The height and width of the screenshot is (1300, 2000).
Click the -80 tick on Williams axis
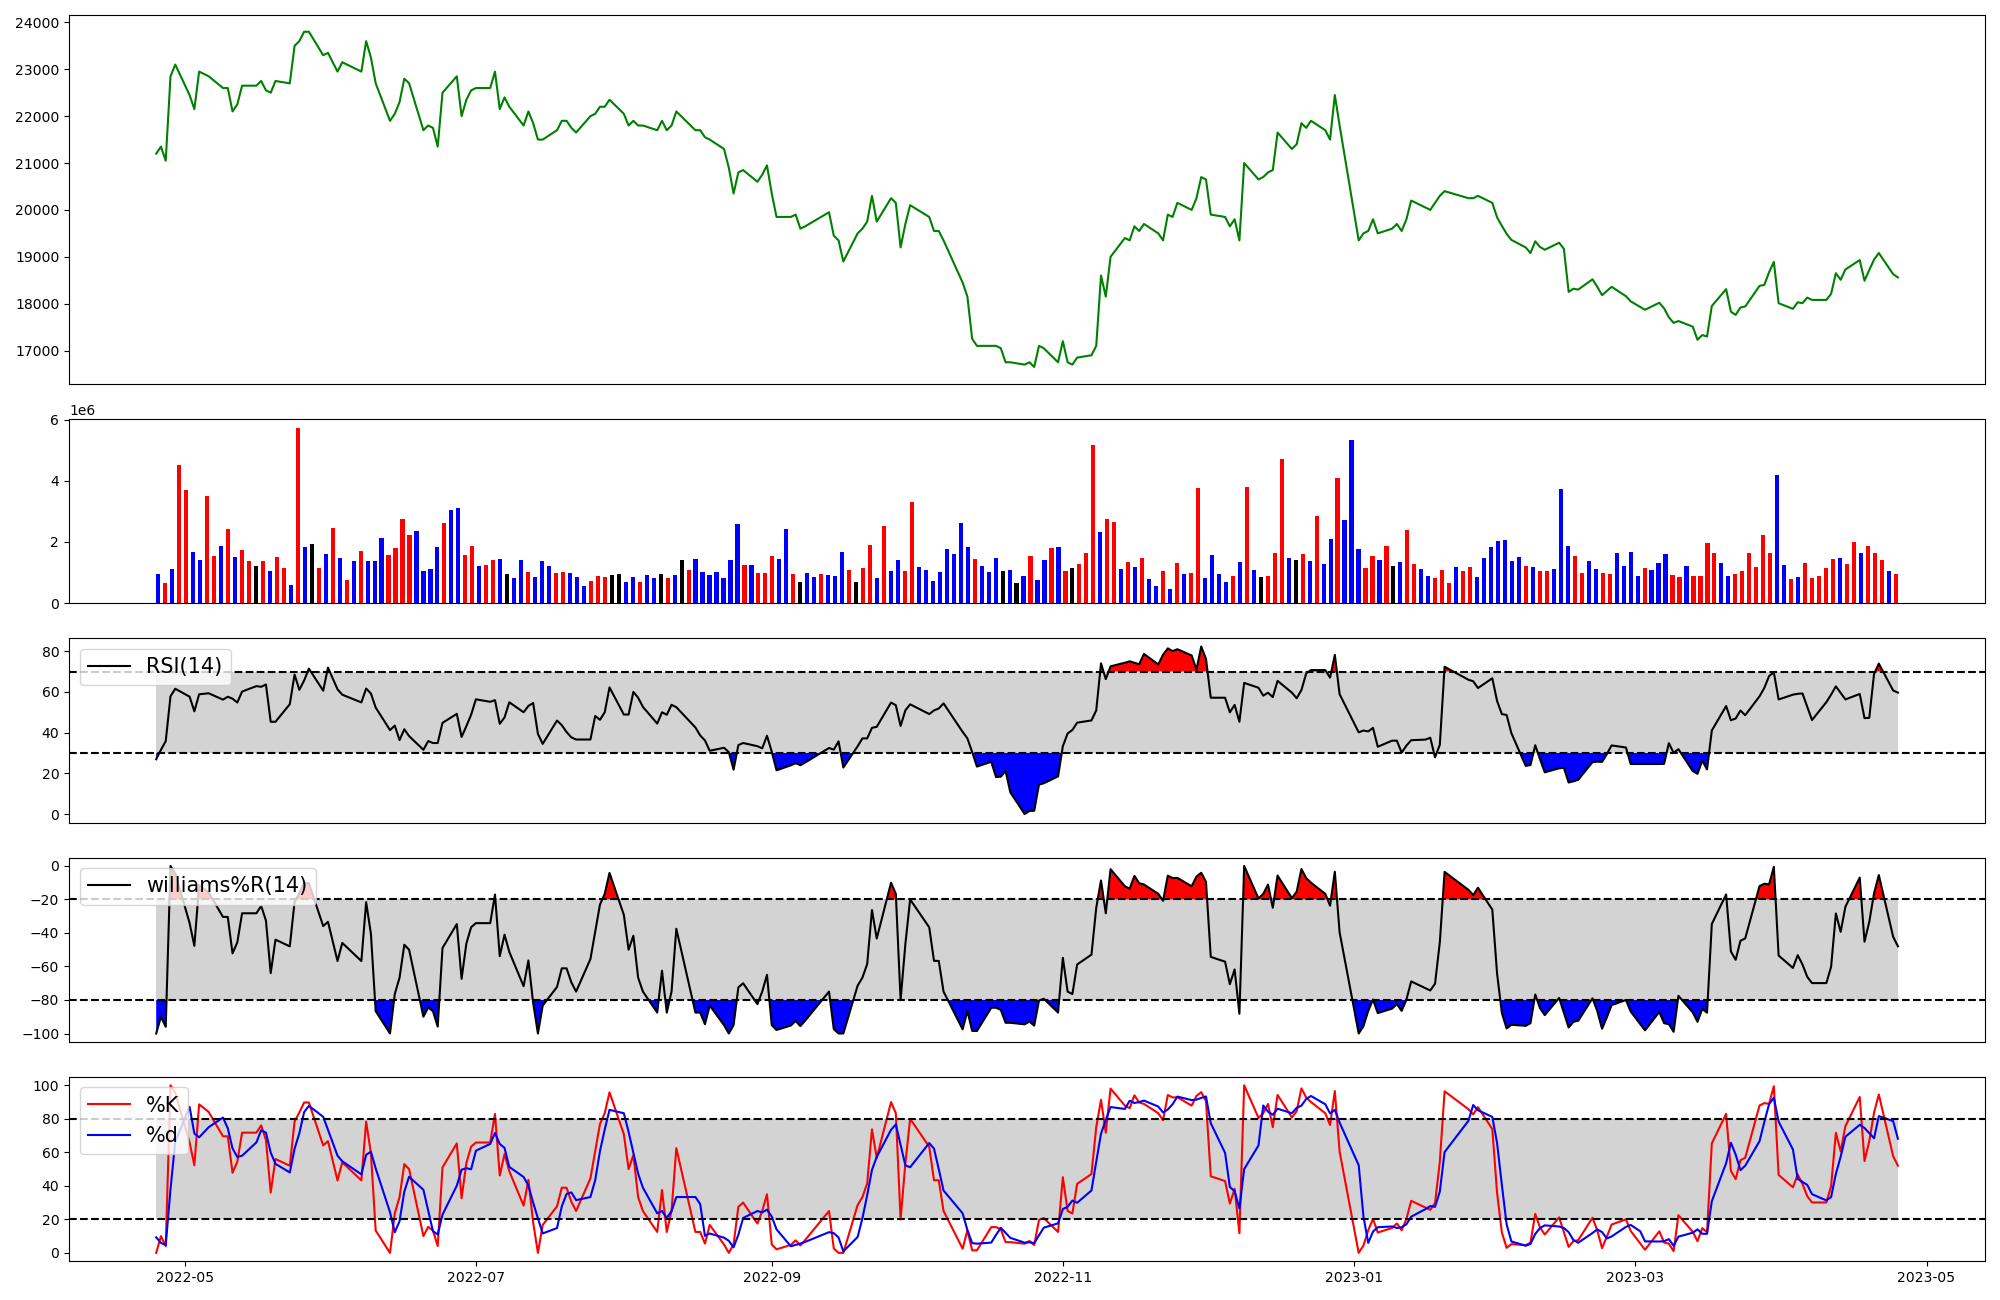(45, 1001)
